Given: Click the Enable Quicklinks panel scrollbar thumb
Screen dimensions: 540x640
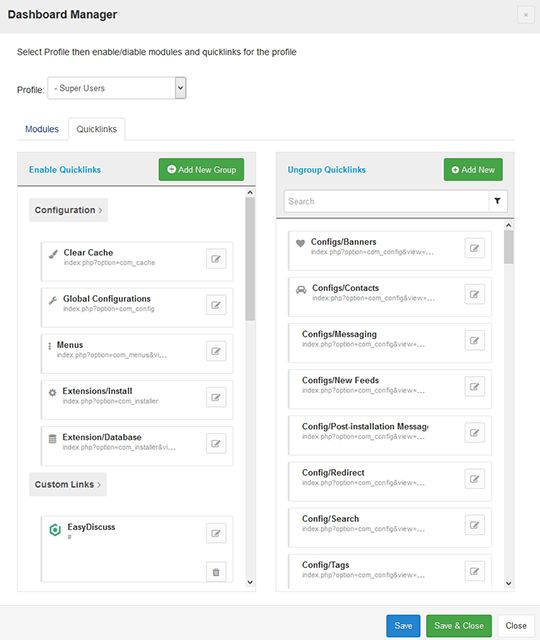Looking at the screenshot, I should pos(250,259).
